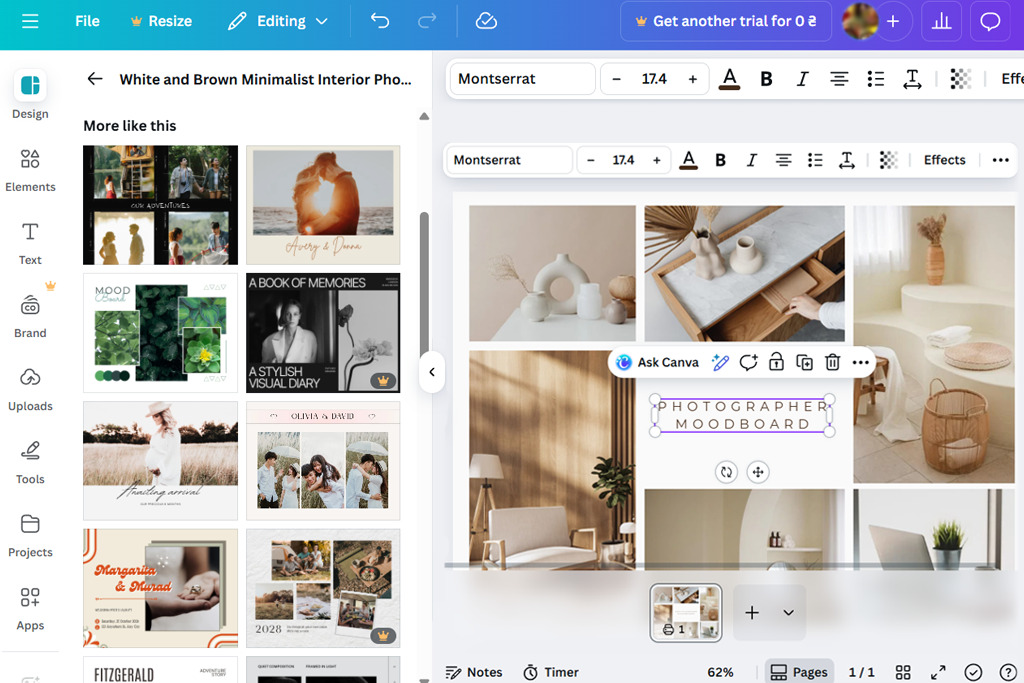Open the user profile avatar
This screenshot has width=1024, height=683.
859,21
